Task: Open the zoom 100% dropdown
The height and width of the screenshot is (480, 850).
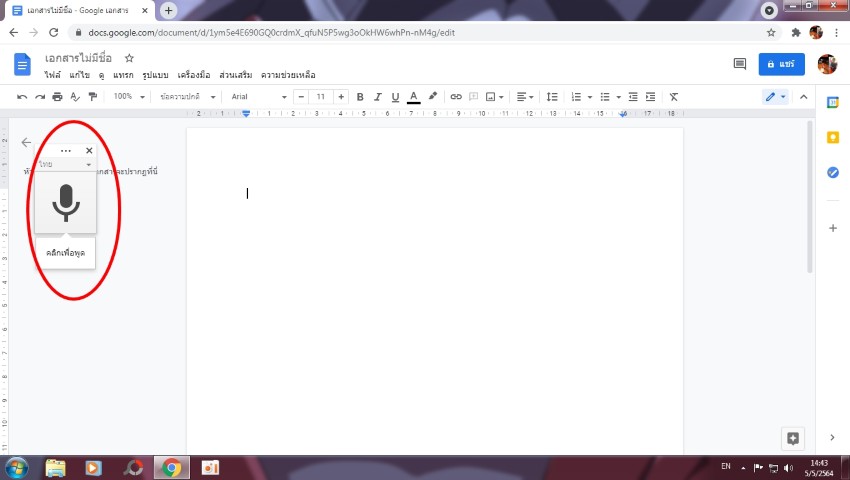Action: tap(128, 97)
